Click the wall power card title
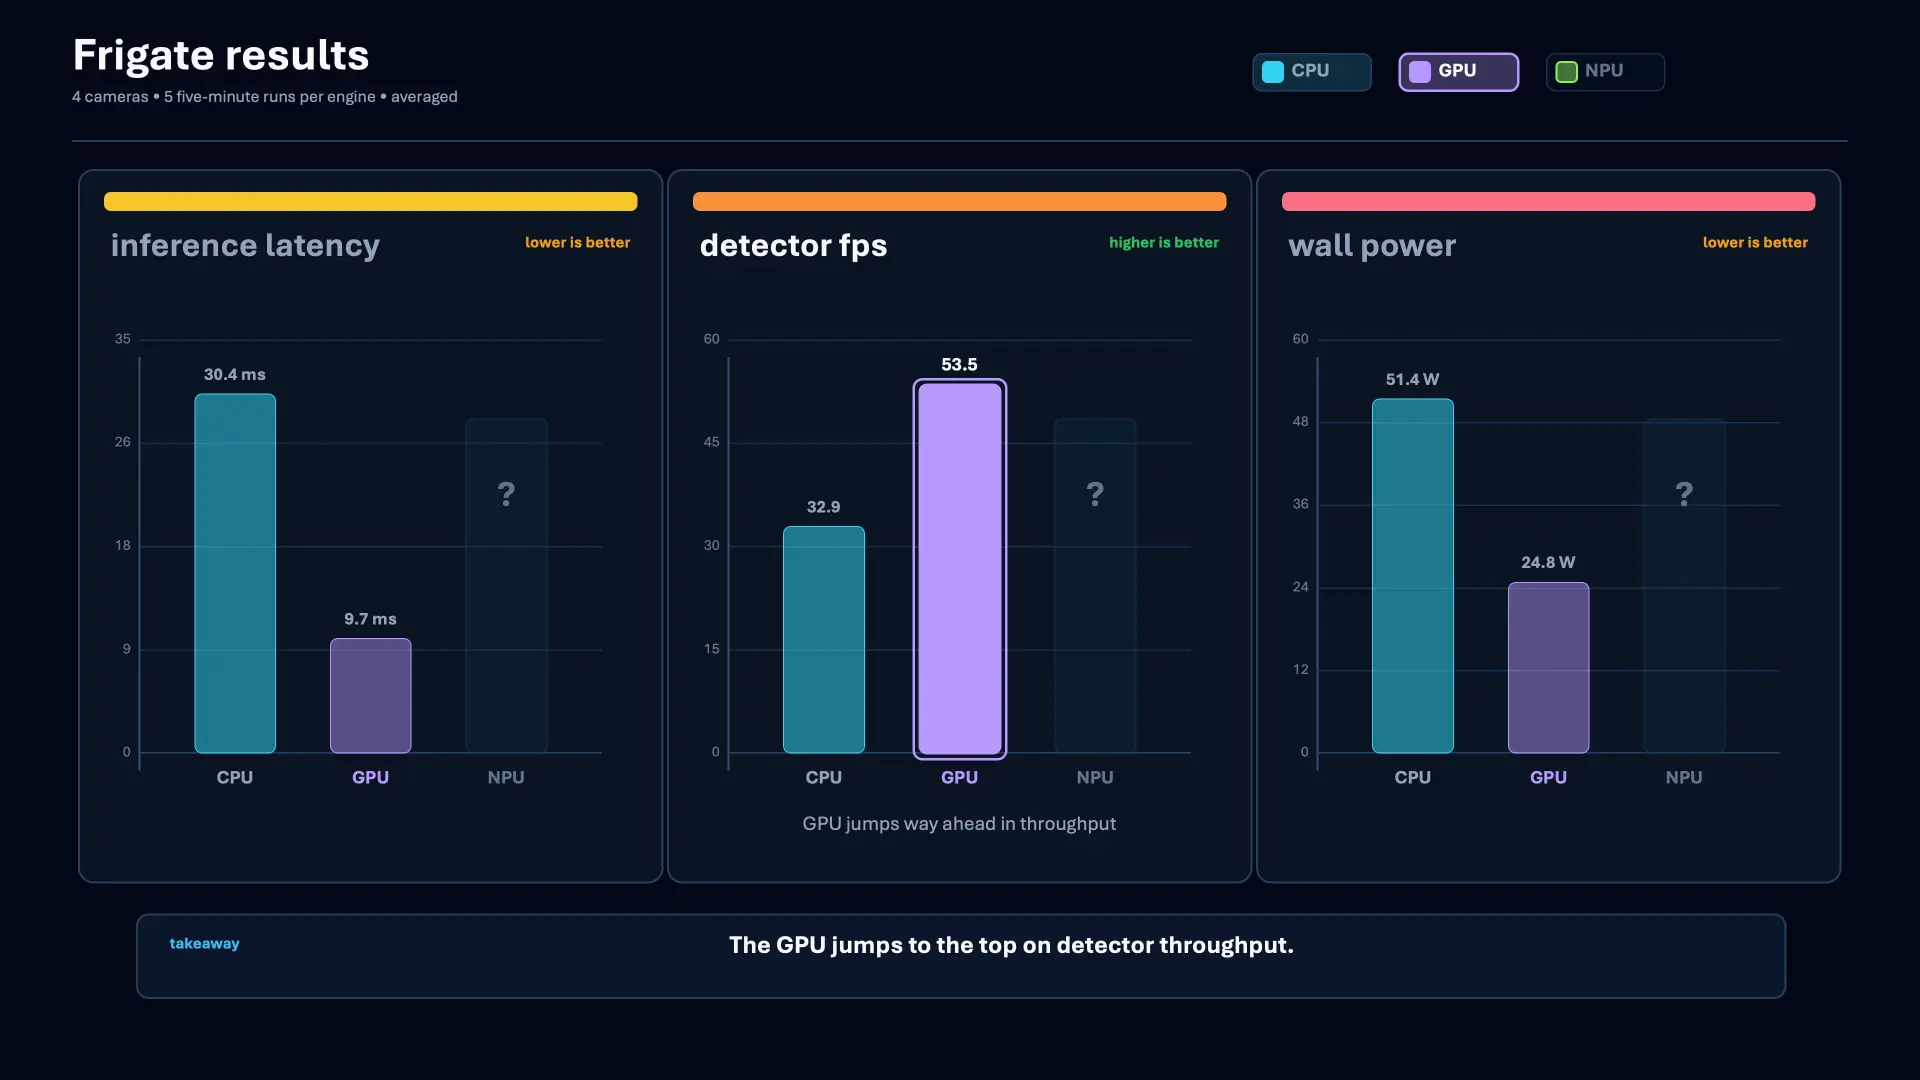The width and height of the screenshot is (1920, 1080). pos(1372,245)
